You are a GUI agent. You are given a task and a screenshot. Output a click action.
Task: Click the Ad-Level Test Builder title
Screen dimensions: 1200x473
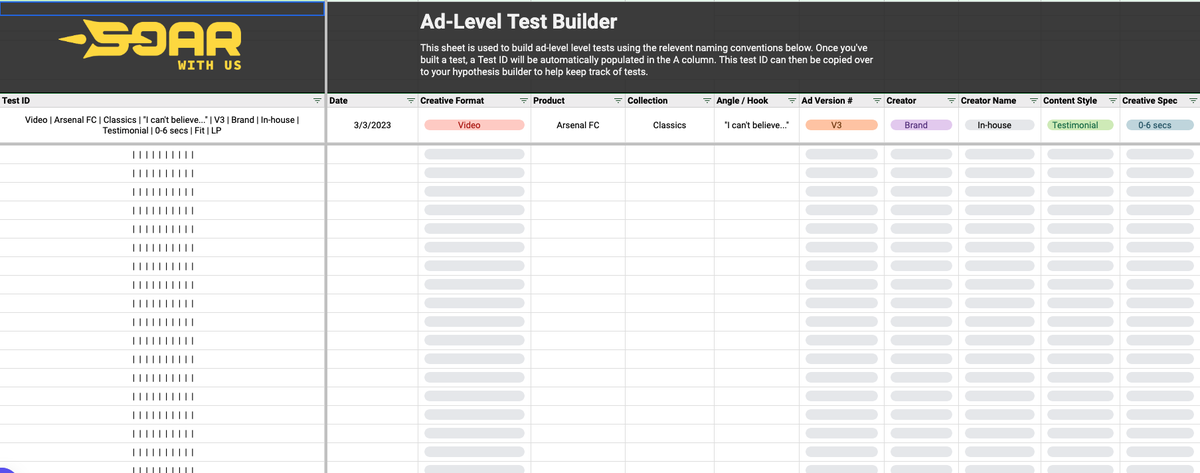point(519,21)
